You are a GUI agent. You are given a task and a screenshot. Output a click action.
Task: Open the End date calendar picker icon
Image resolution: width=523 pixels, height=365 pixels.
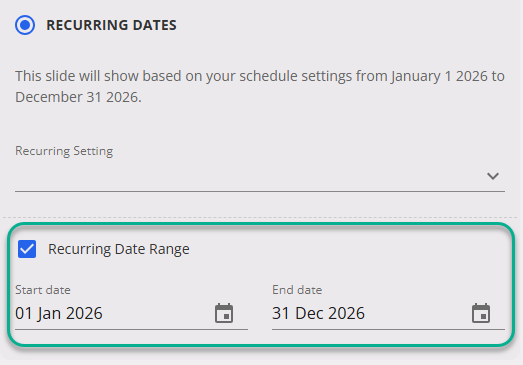(x=481, y=313)
